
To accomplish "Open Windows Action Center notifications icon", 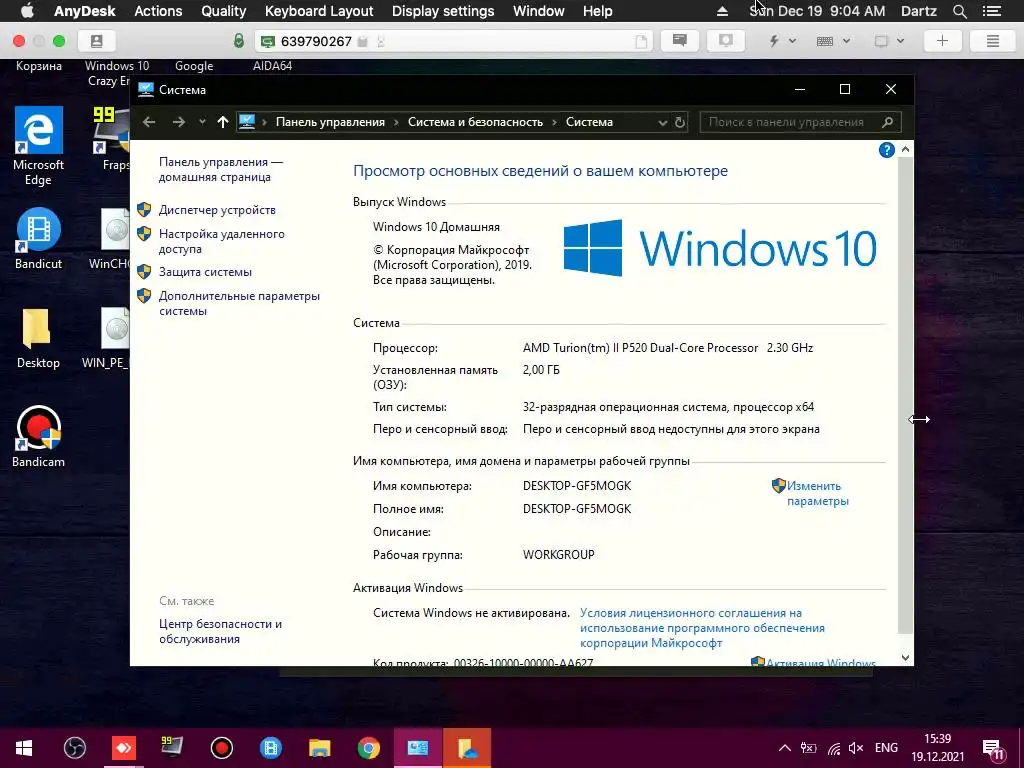I will [x=995, y=749].
